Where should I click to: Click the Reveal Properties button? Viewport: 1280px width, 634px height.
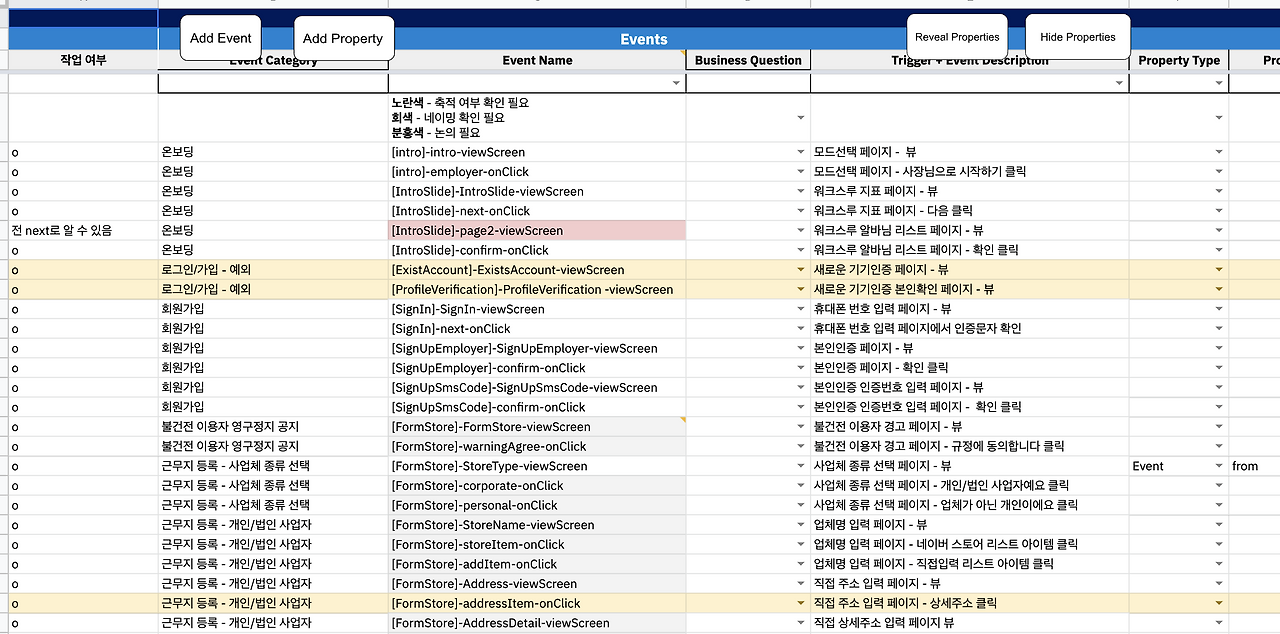957,37
